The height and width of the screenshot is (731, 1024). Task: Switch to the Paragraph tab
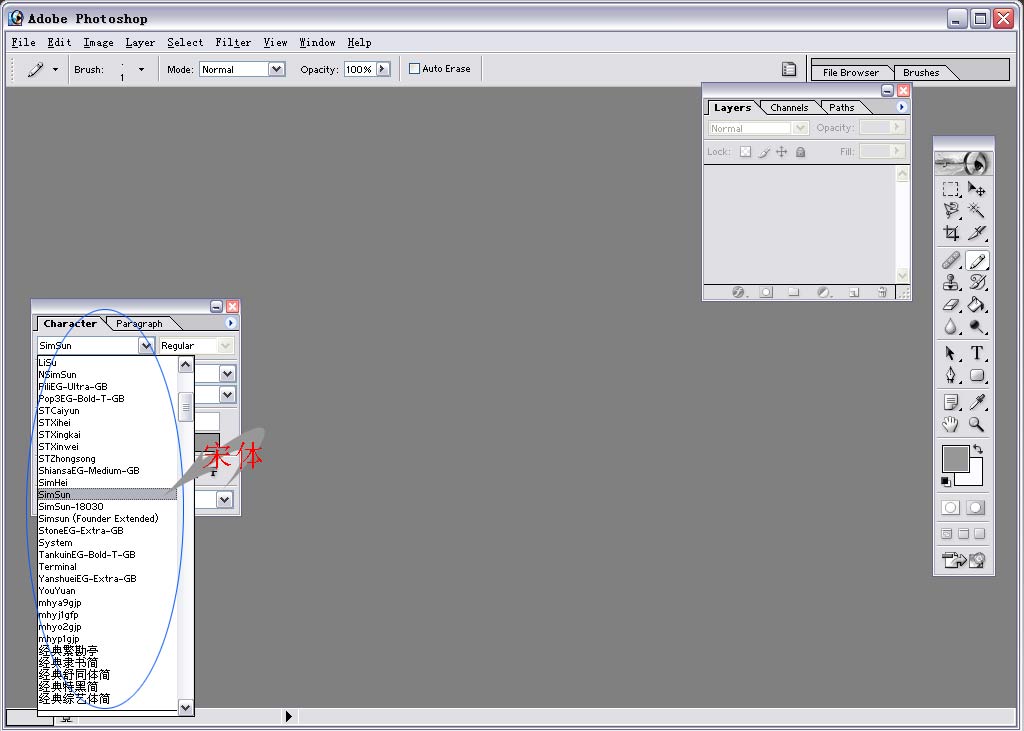139,323
